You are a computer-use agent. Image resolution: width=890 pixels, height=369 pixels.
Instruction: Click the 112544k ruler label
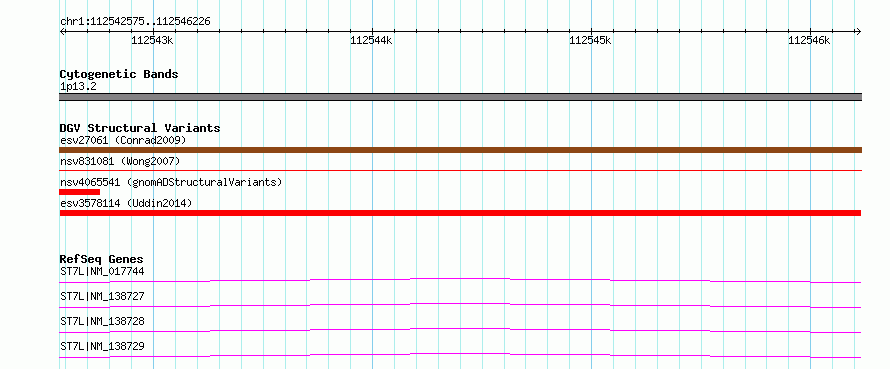(x=371, y=40)
